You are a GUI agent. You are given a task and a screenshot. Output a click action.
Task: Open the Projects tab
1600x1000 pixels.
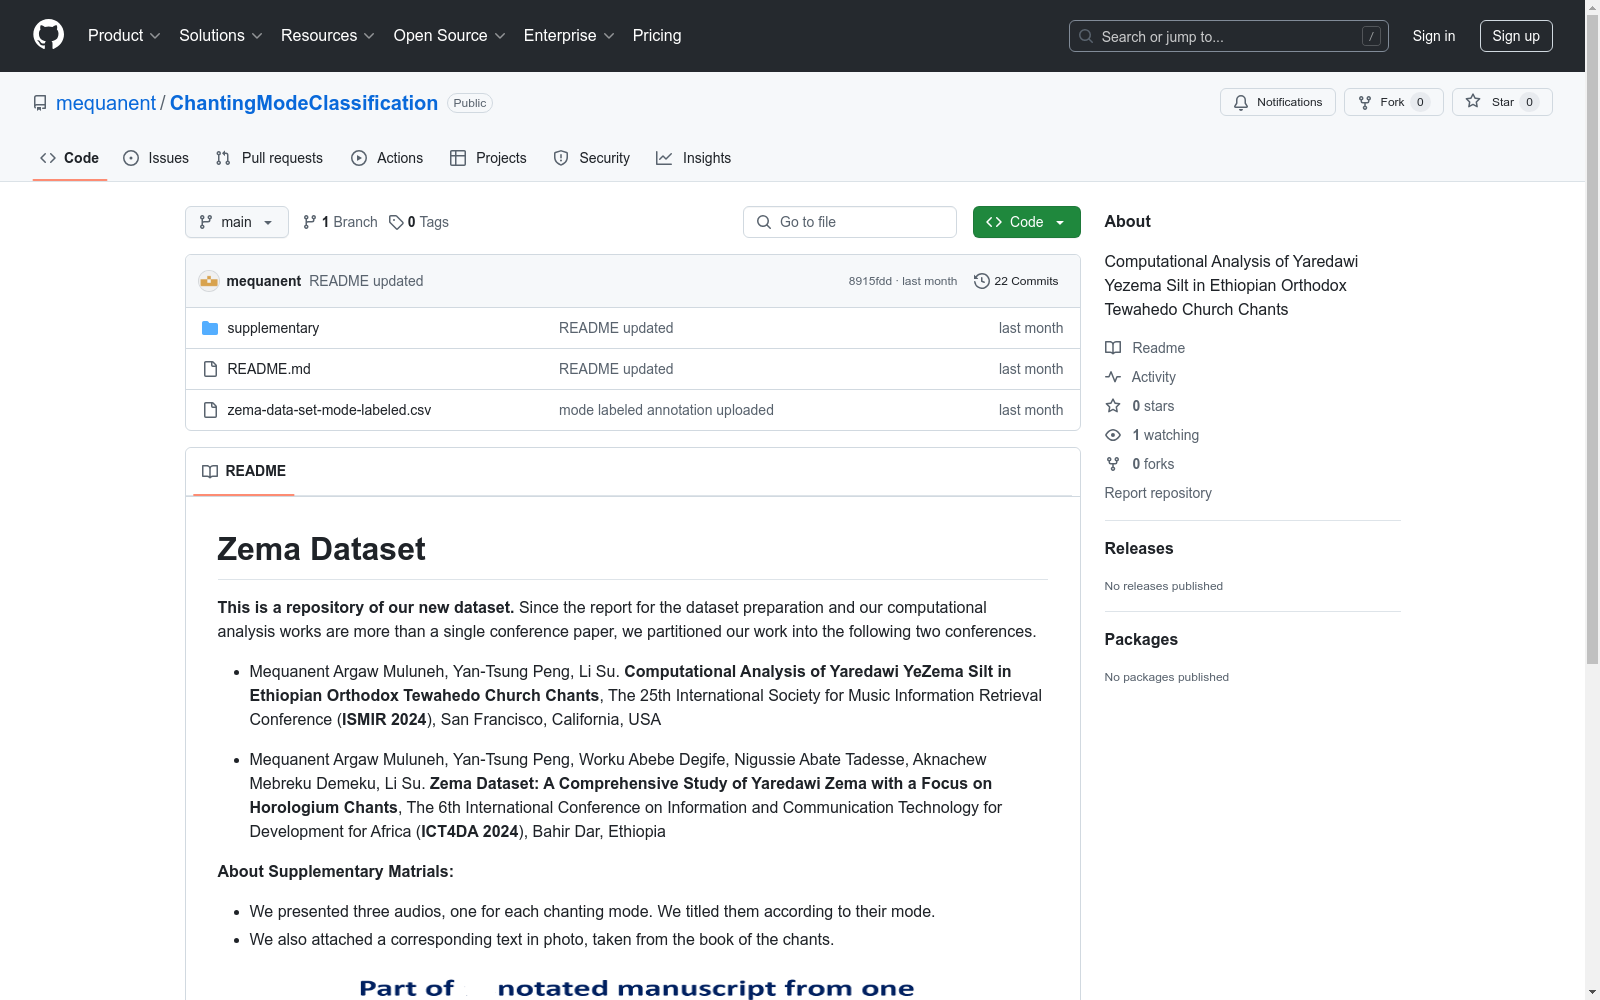pos(488,158)
